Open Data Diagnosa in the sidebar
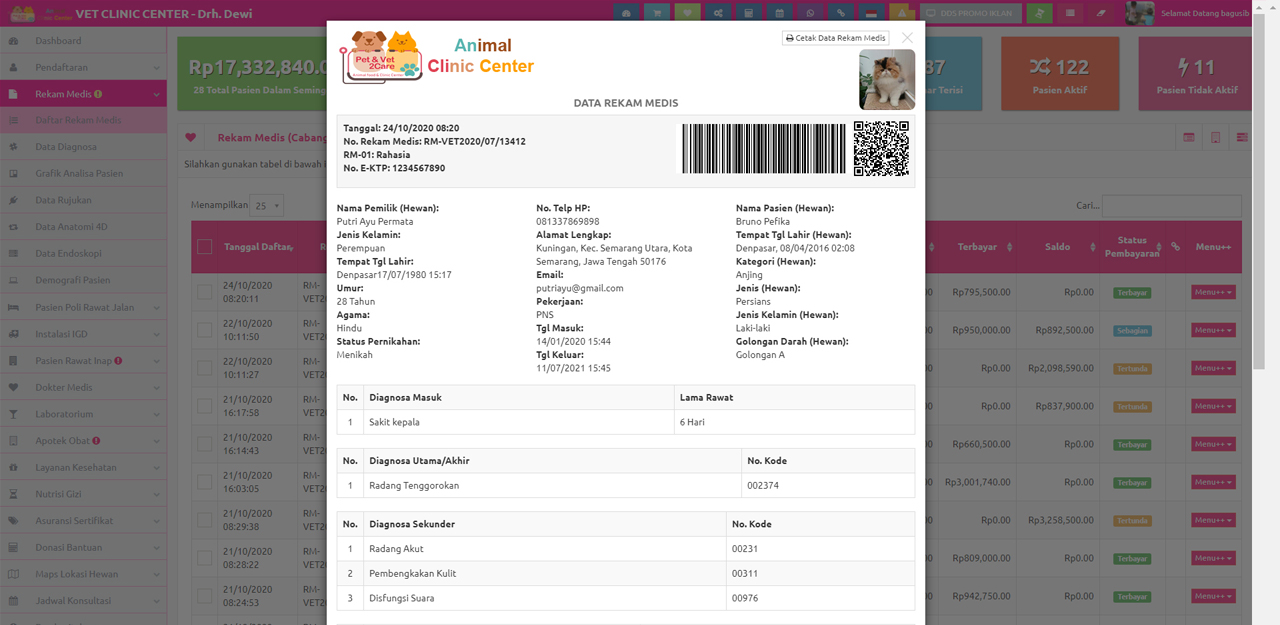Screen dimensions: 1280x625 point(66,147)
